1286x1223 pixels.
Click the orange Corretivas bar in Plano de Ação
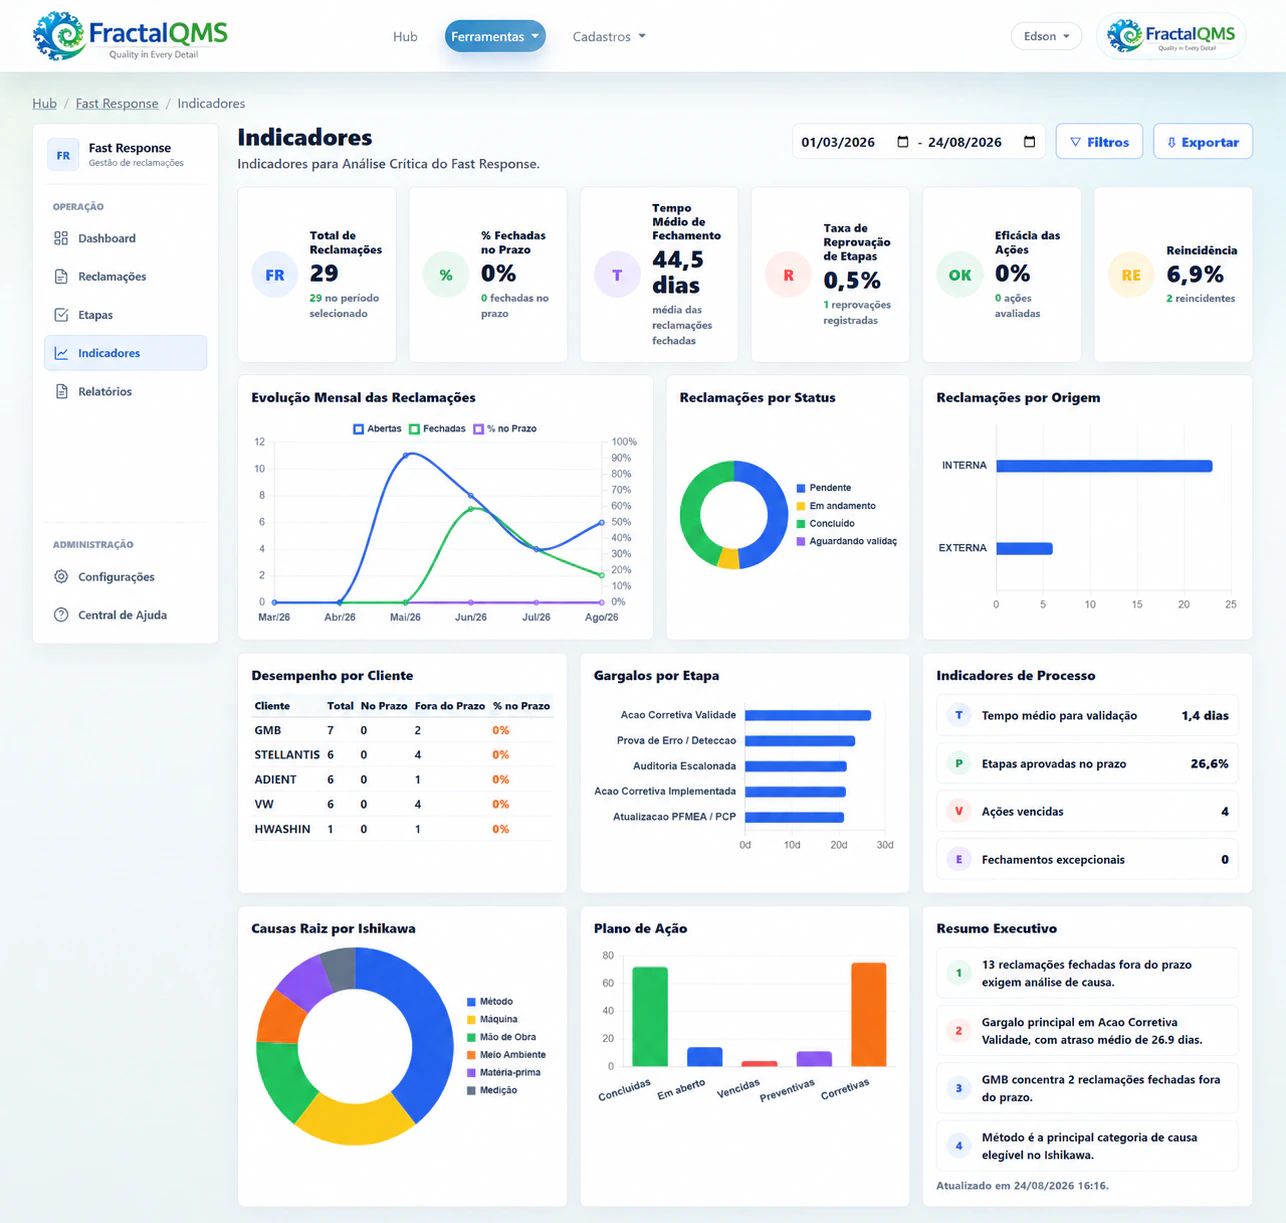click(x=868, y=1015)
